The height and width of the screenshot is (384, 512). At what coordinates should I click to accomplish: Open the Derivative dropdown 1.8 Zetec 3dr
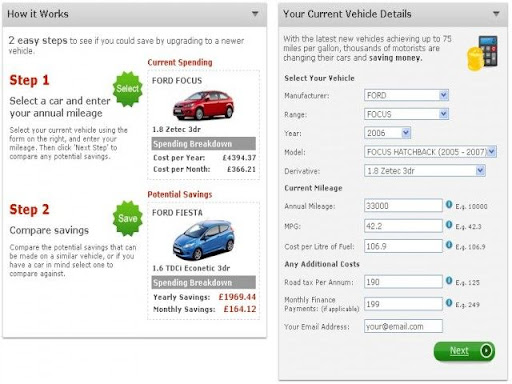pos(425,171)
